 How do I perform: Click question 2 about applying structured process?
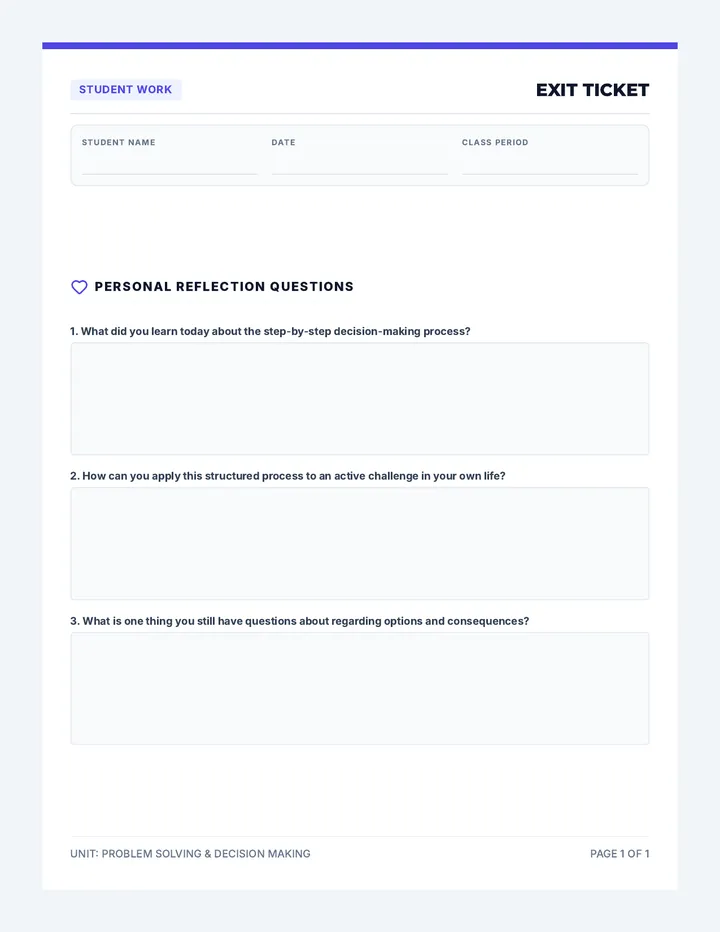point(288,476)
